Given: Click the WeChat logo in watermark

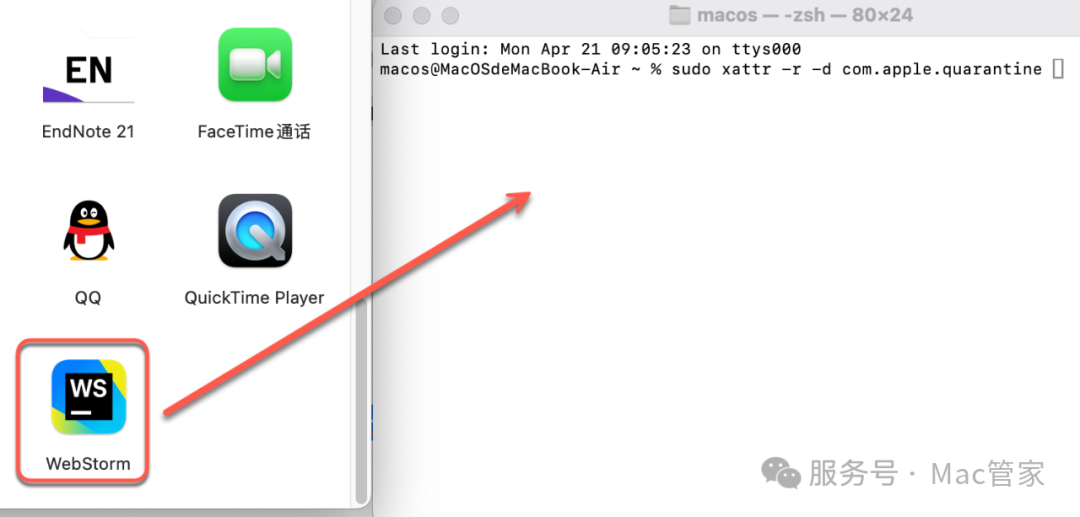Looking at the screenshot, I should pos(781,473).
